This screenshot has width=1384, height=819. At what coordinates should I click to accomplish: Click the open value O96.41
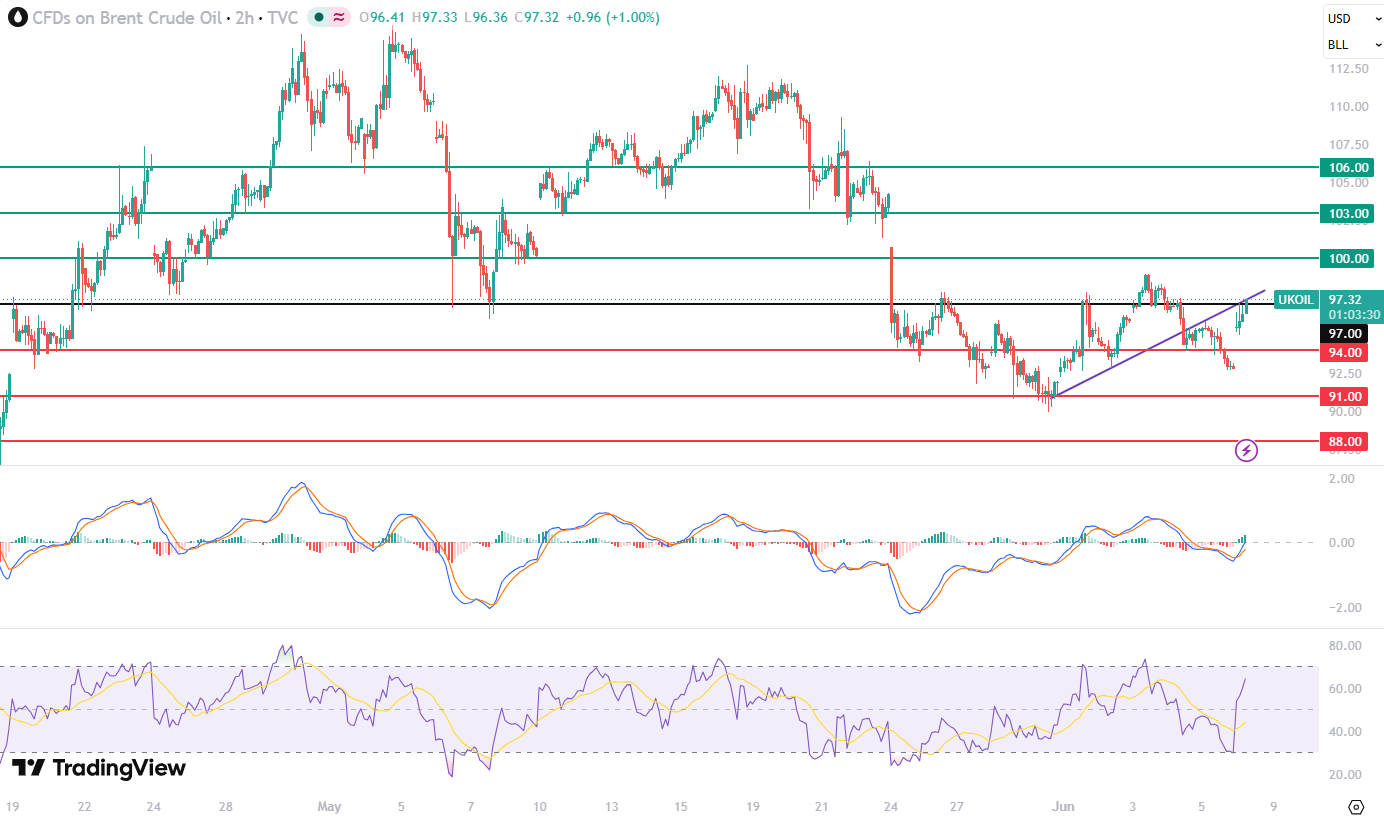tap(383, 18)
